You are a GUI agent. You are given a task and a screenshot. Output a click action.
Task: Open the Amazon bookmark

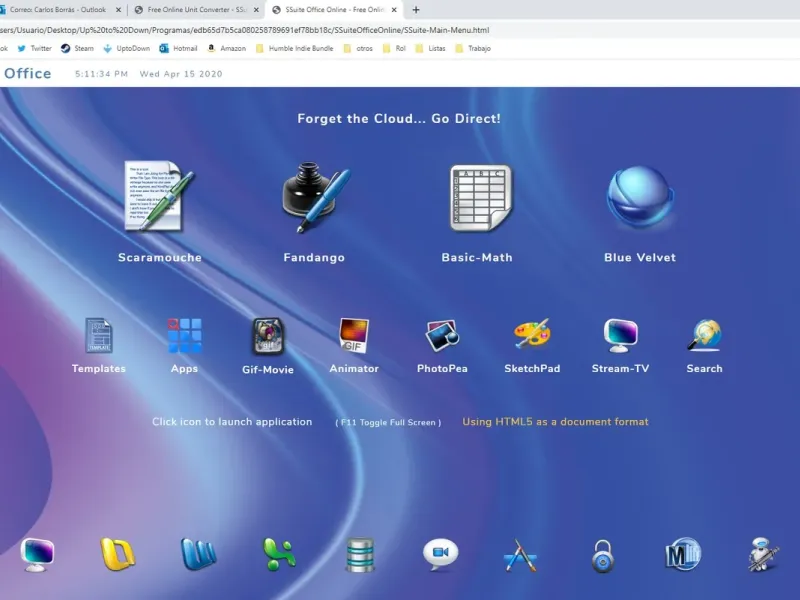click(227, 48)
